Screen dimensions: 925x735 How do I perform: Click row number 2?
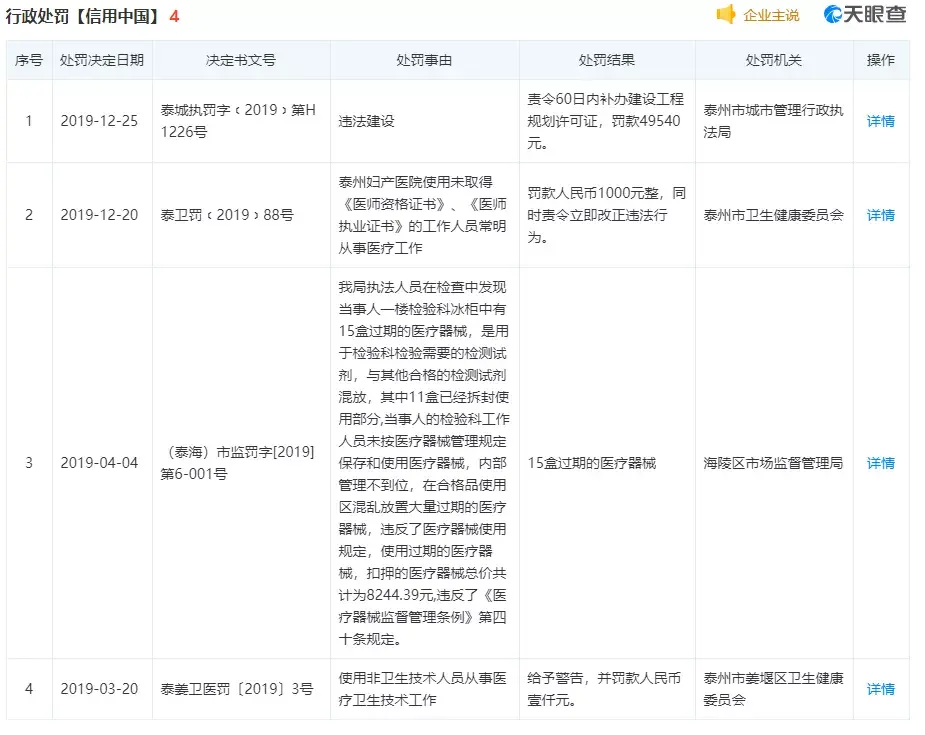tap(29, 215)
